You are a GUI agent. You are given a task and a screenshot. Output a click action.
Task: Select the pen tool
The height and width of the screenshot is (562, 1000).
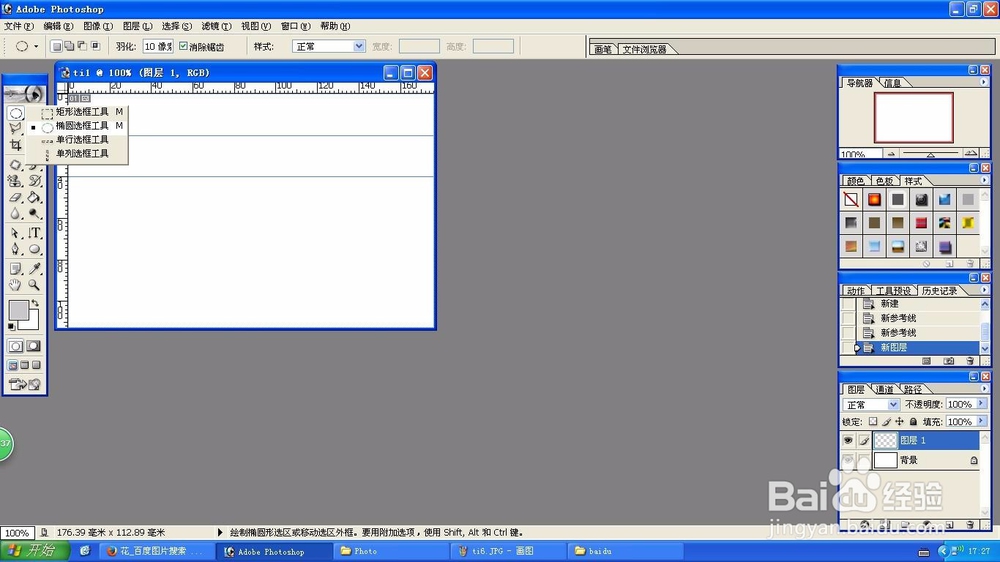pos(15,249)
